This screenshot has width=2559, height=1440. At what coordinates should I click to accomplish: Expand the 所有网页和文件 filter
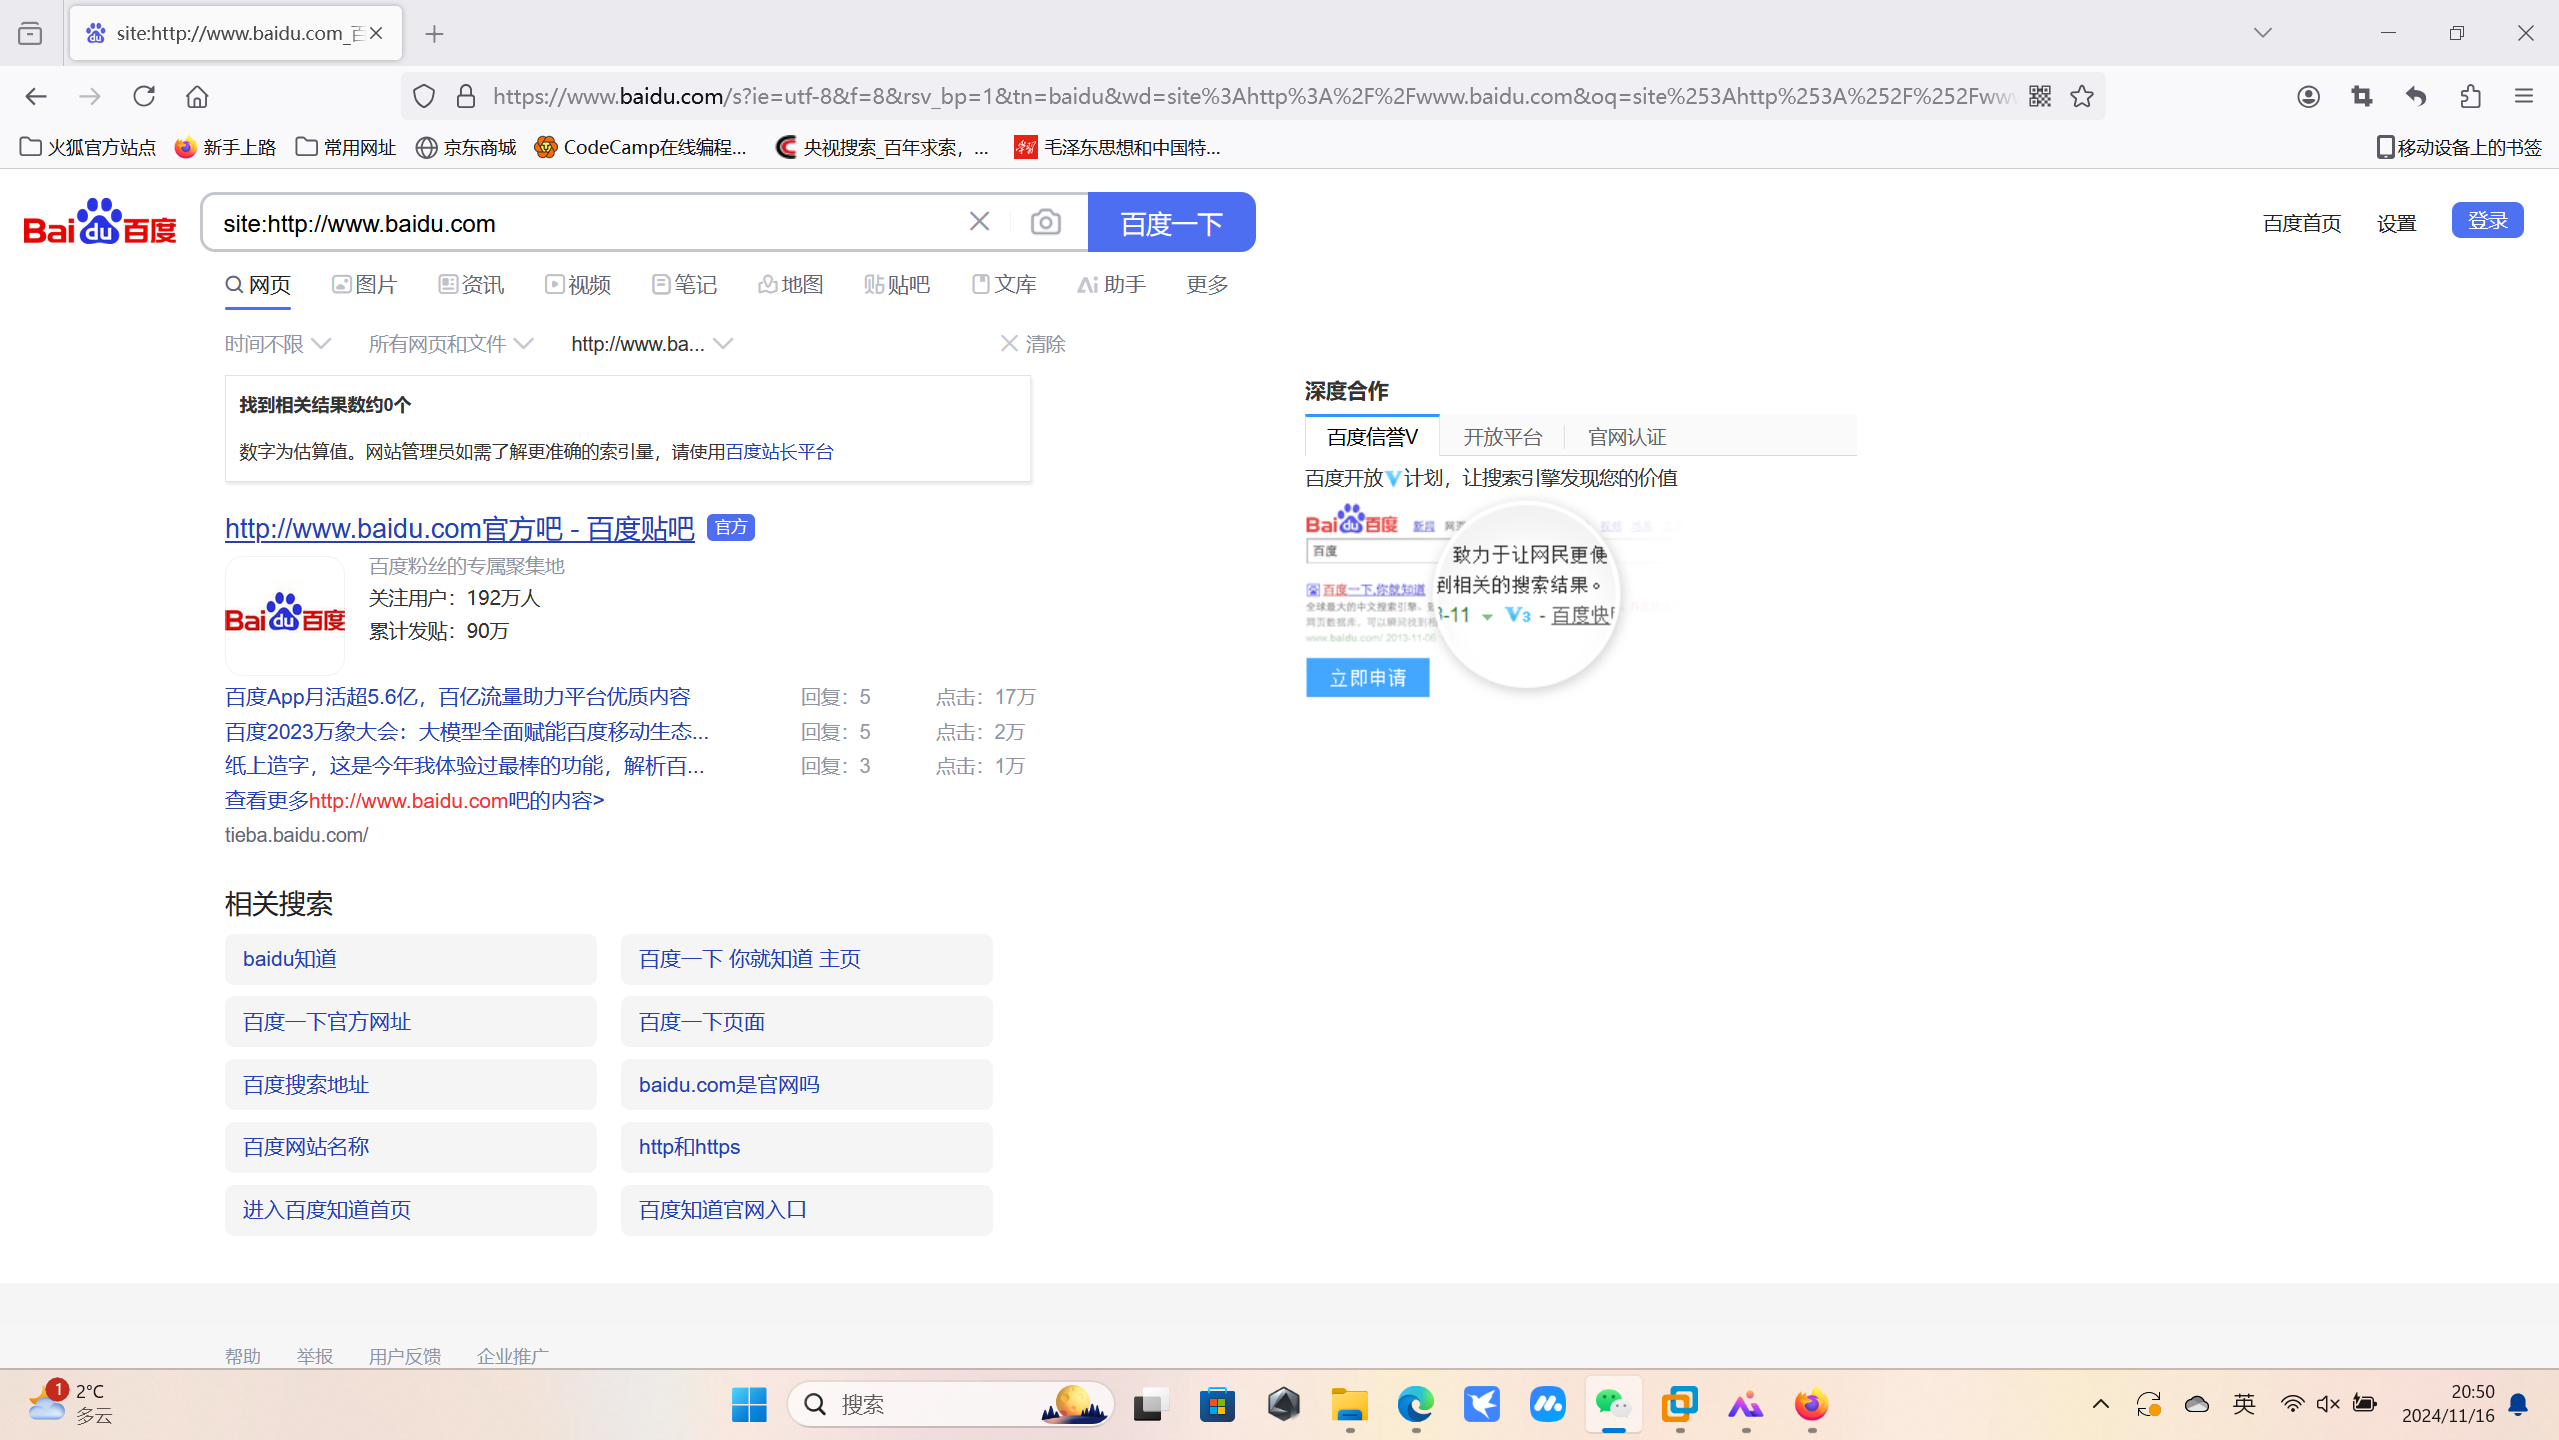click(451, 344)
